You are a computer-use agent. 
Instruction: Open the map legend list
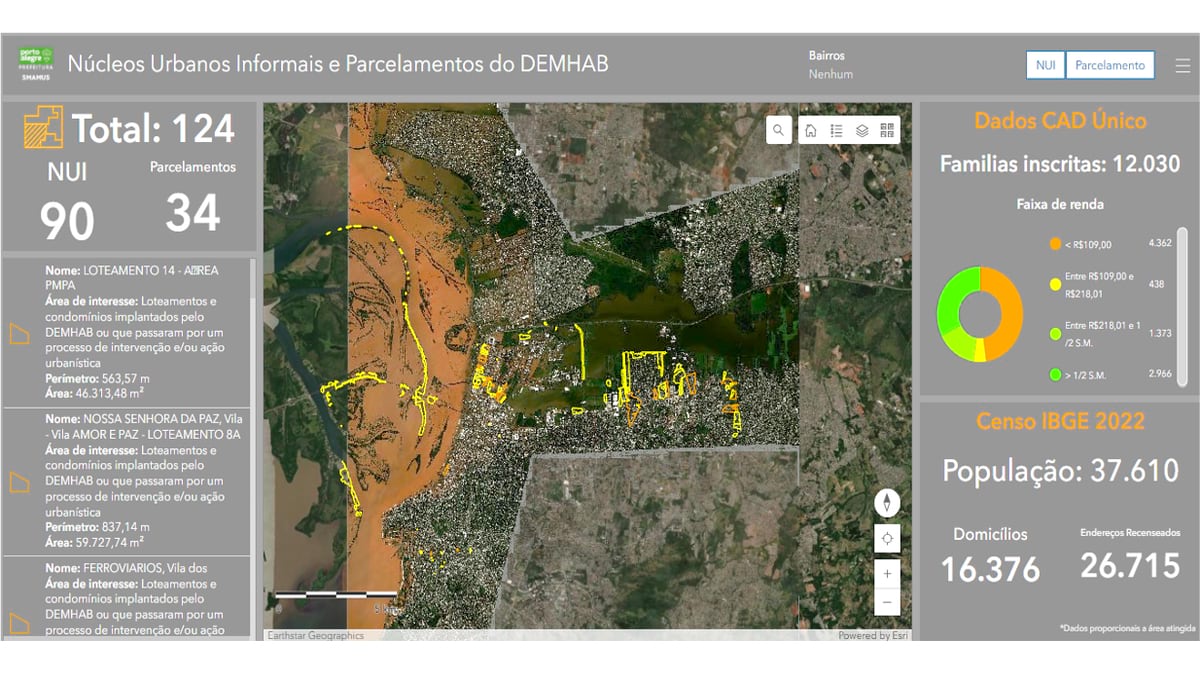point(837,129)
